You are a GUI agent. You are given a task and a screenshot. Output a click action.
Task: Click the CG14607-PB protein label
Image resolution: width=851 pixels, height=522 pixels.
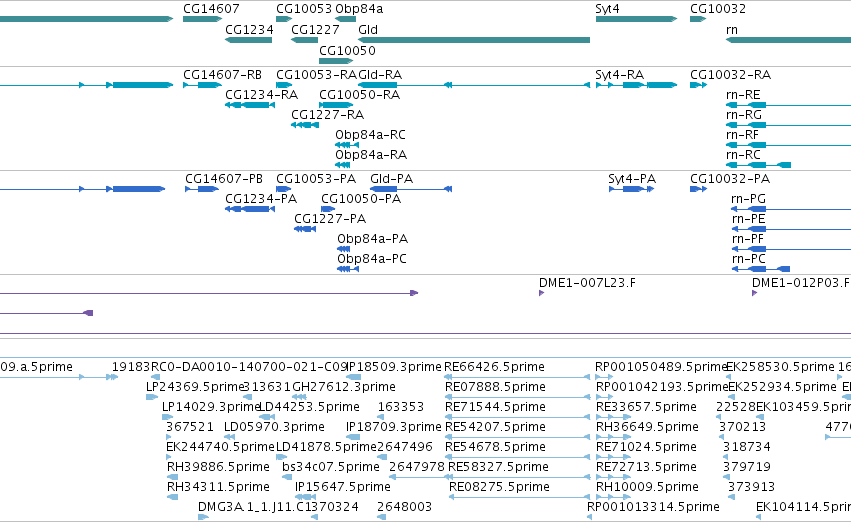point(224,179)
